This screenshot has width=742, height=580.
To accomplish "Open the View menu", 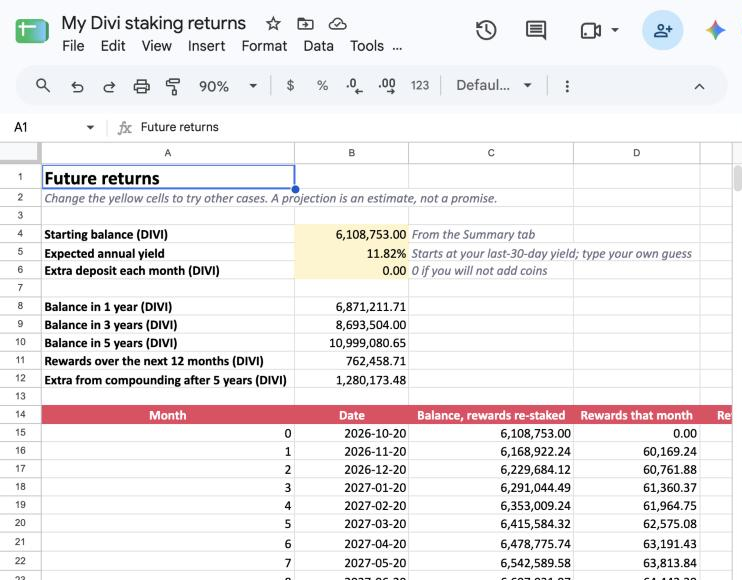I will [157, 46].
